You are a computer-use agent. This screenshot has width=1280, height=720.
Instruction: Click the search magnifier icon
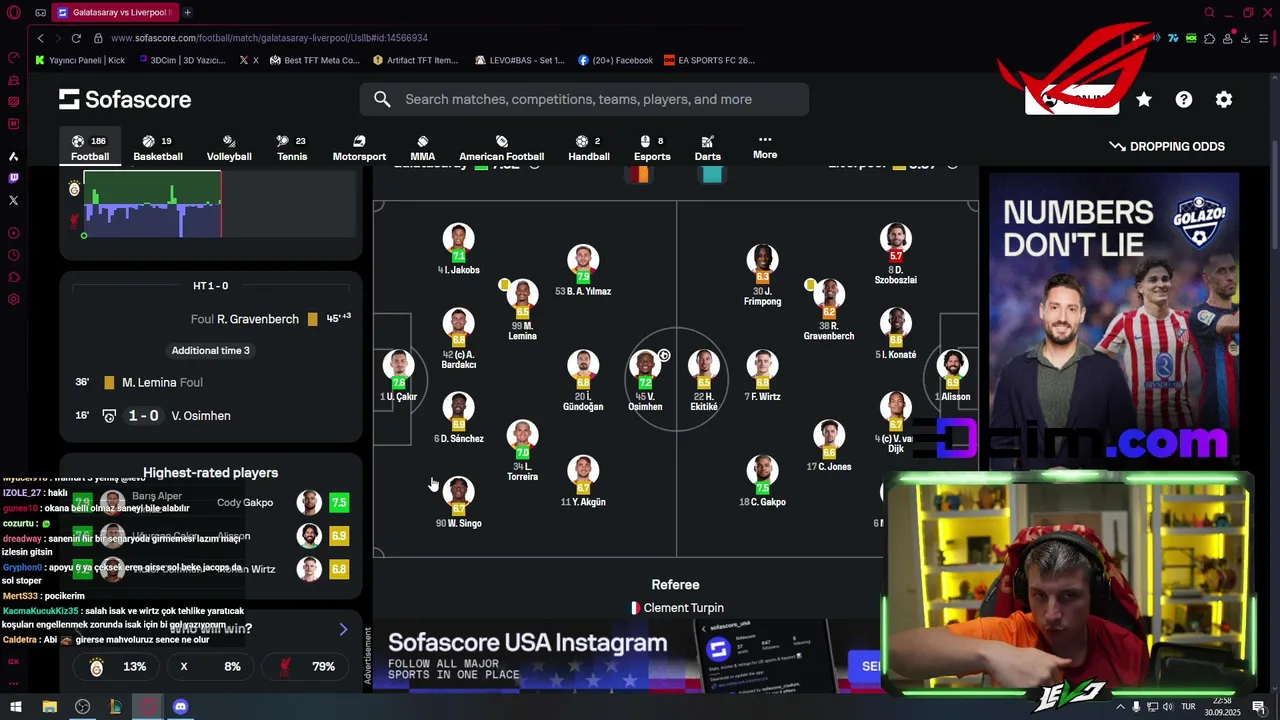(x=382, y=99)
